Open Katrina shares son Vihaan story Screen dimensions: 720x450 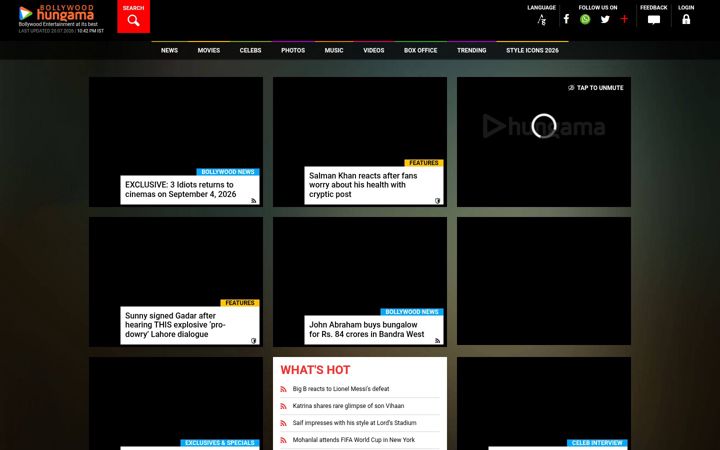(x=348, y=406)
